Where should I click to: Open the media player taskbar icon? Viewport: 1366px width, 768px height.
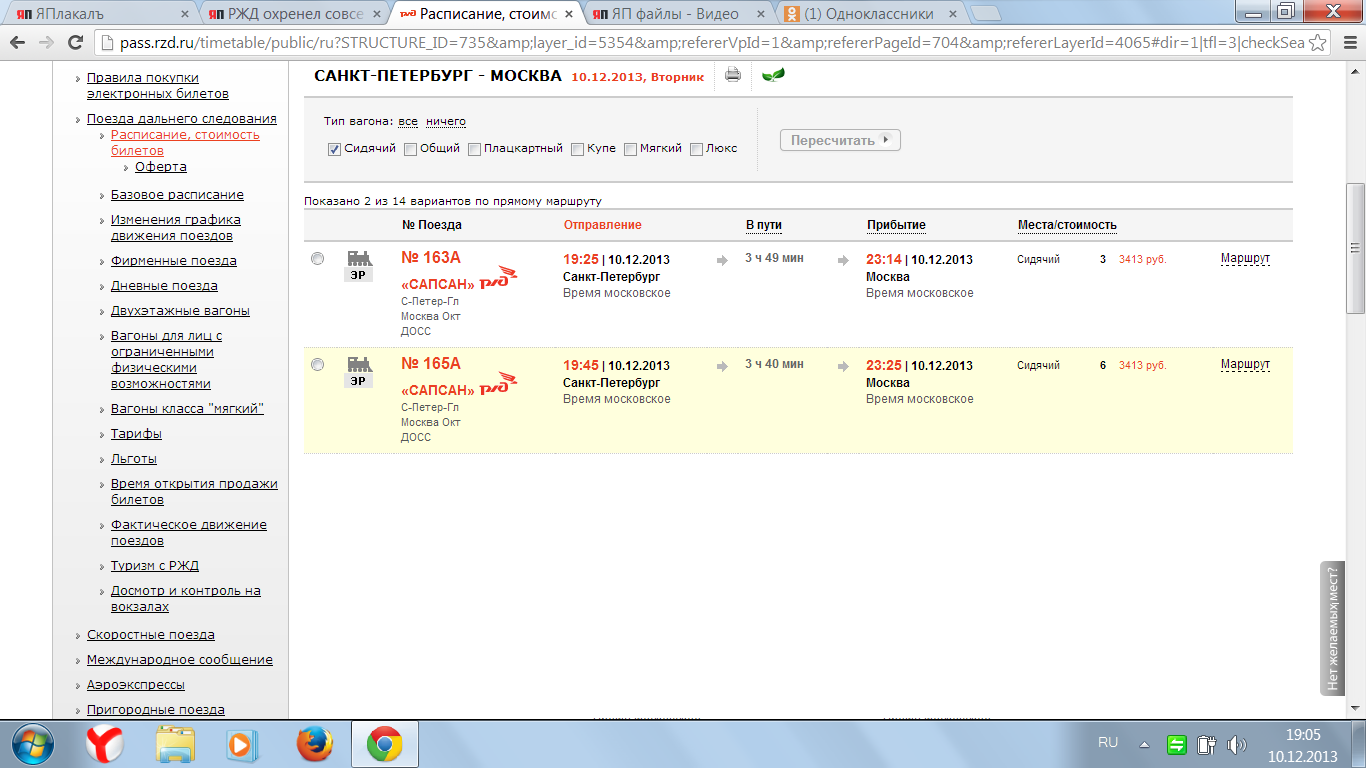(241, 744)
